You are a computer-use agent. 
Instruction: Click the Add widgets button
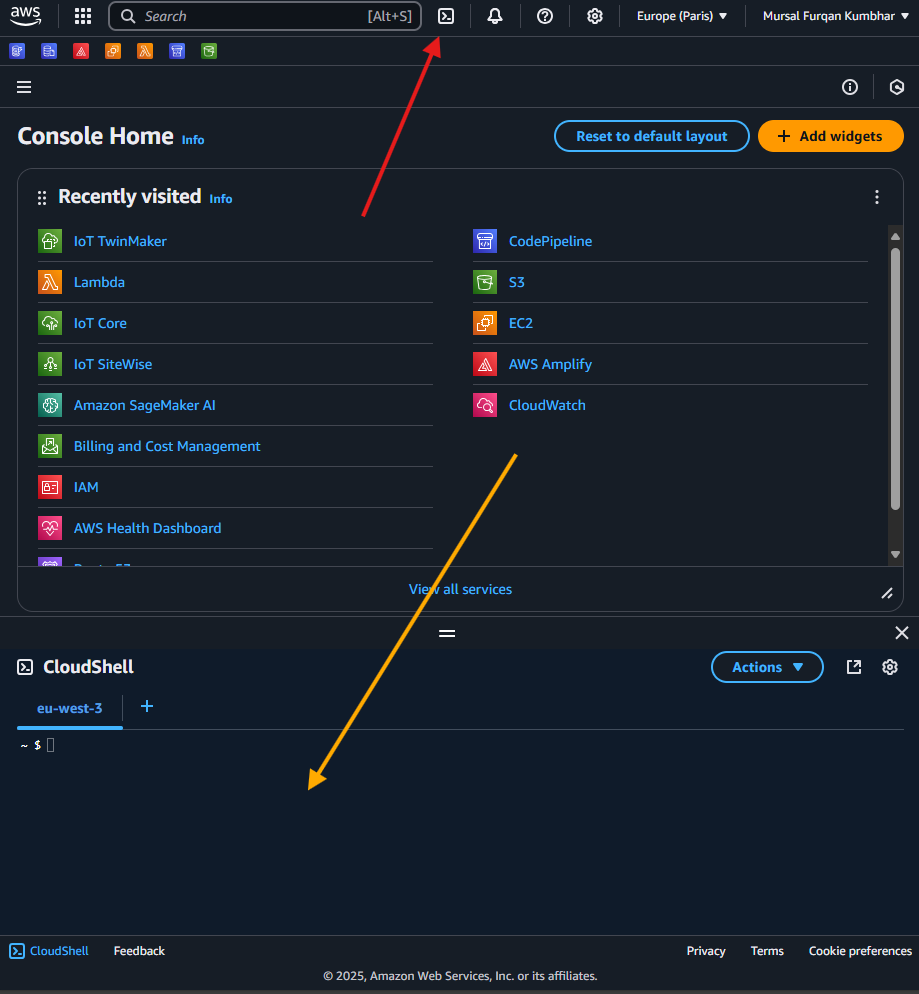pyautogui.click(x=830, y=136)
